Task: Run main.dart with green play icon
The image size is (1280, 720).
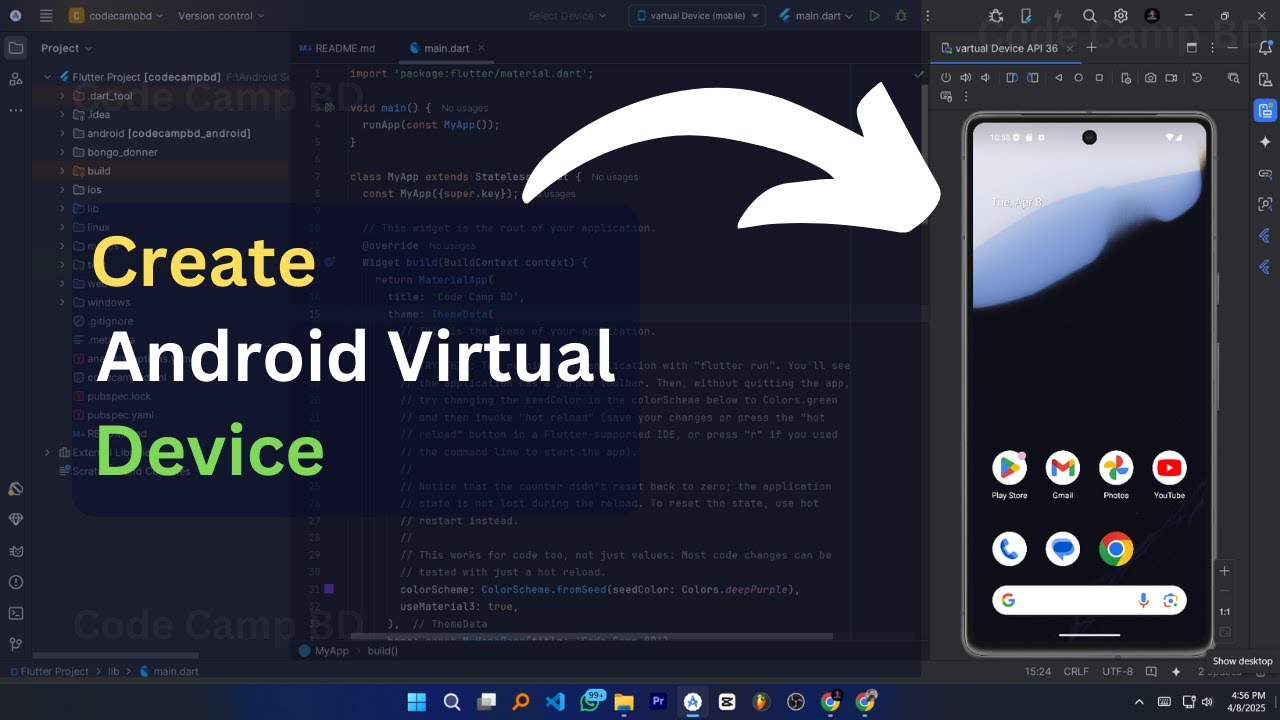Action: (x=875, y=16)
